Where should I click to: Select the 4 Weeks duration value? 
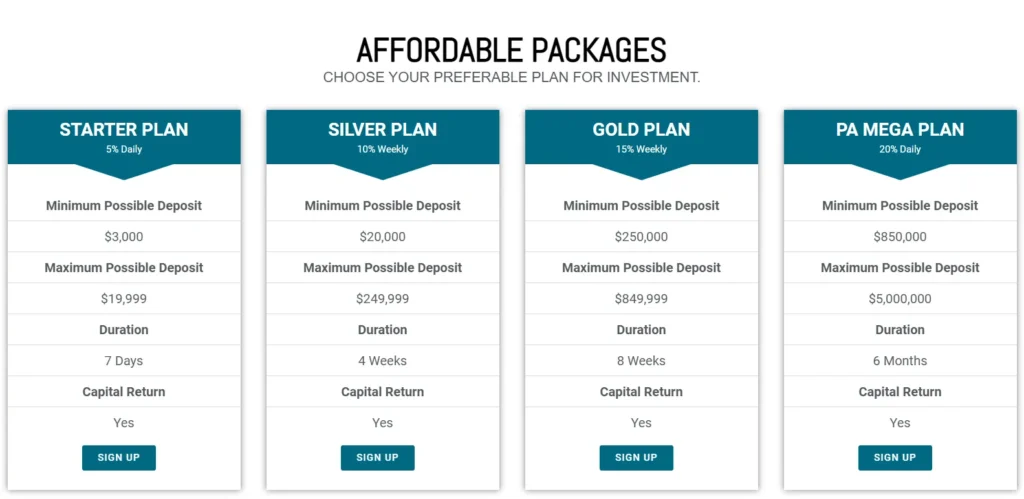point(383,361)
